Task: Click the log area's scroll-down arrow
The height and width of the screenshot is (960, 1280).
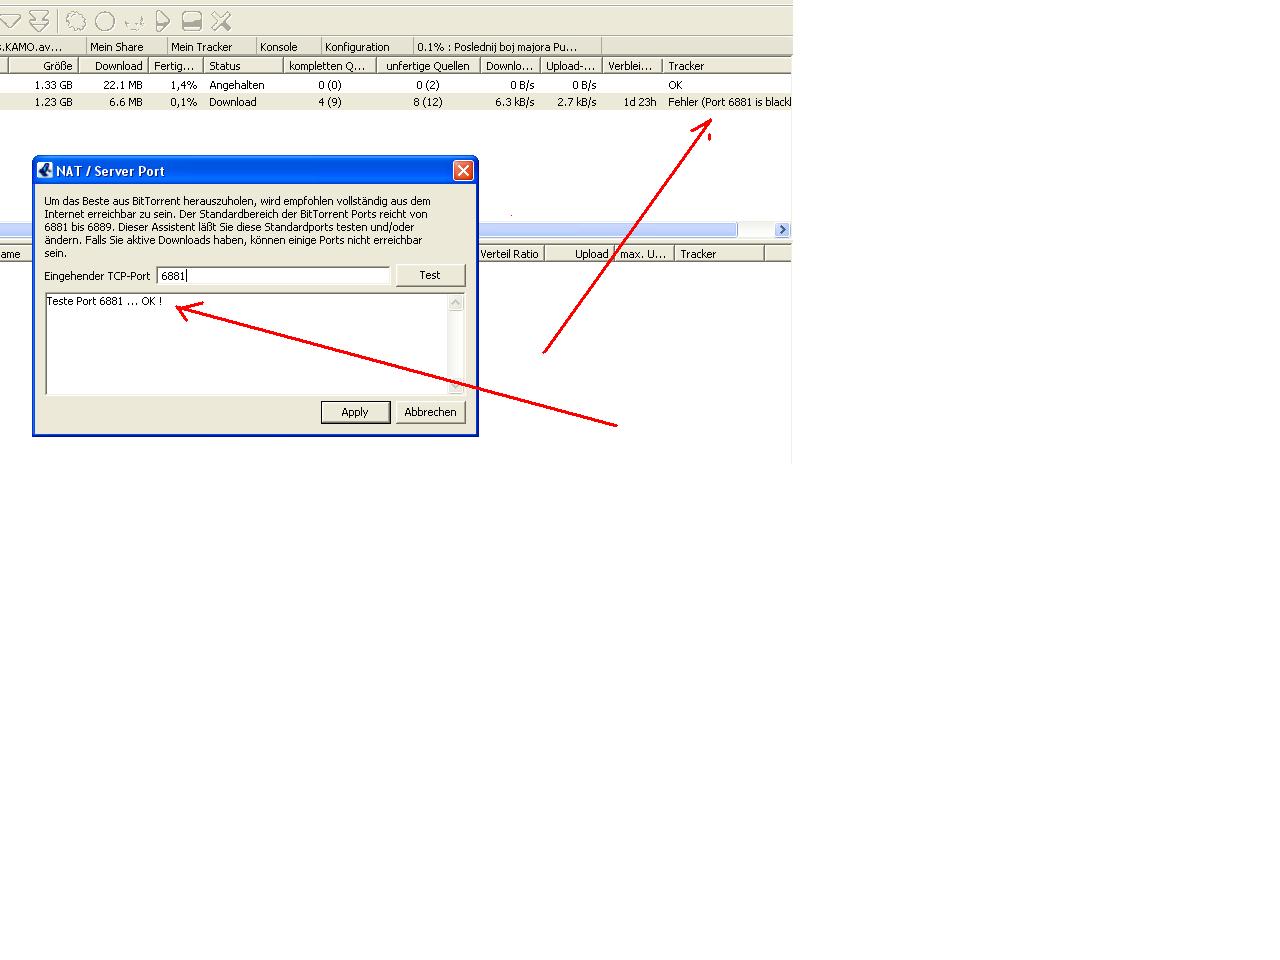Action: click(456, 385)
